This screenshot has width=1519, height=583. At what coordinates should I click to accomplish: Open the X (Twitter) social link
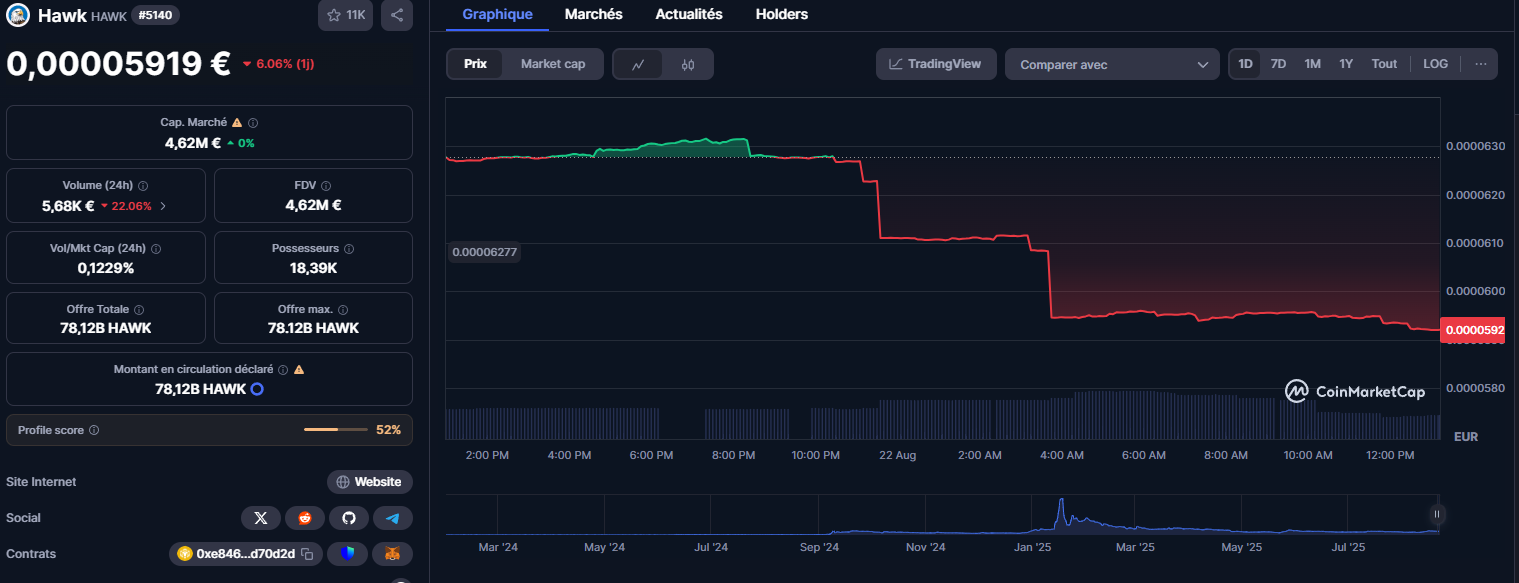[x=261, y=518]
